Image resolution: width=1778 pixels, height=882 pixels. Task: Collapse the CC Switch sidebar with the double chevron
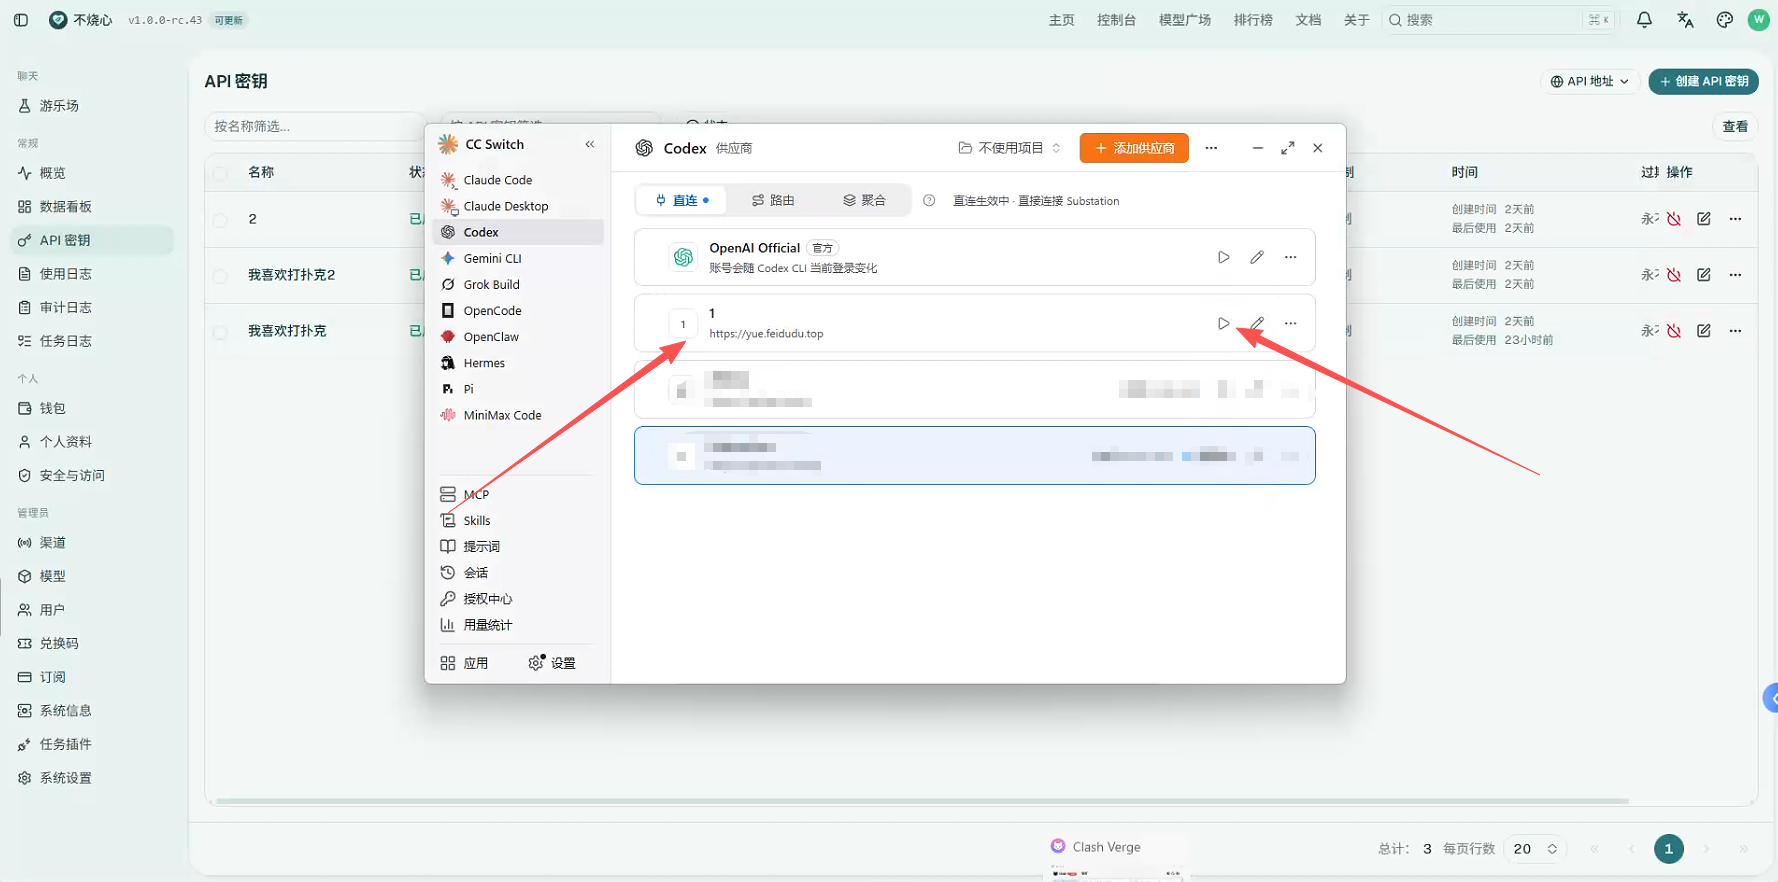pyautogui.click(x=590, y=144)
